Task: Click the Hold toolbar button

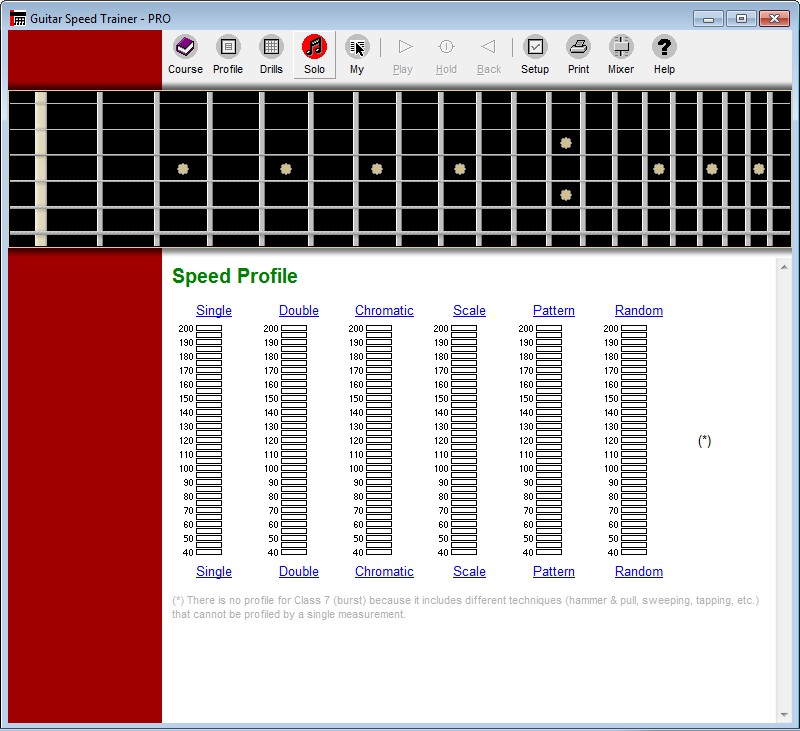Action: point(446,55)
